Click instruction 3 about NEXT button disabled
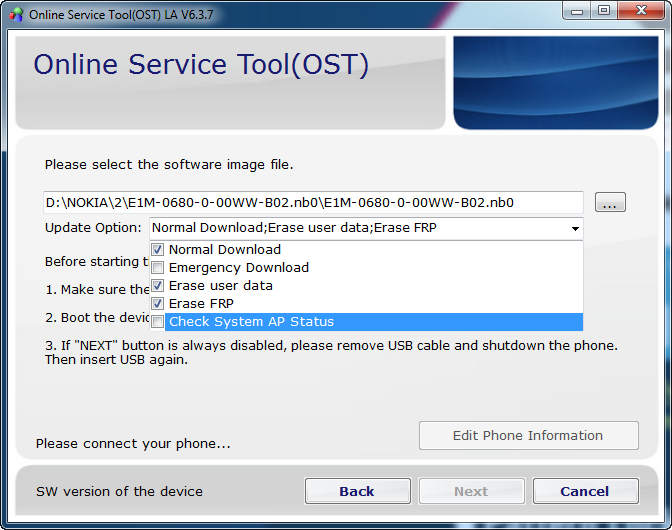 [331, 352]
